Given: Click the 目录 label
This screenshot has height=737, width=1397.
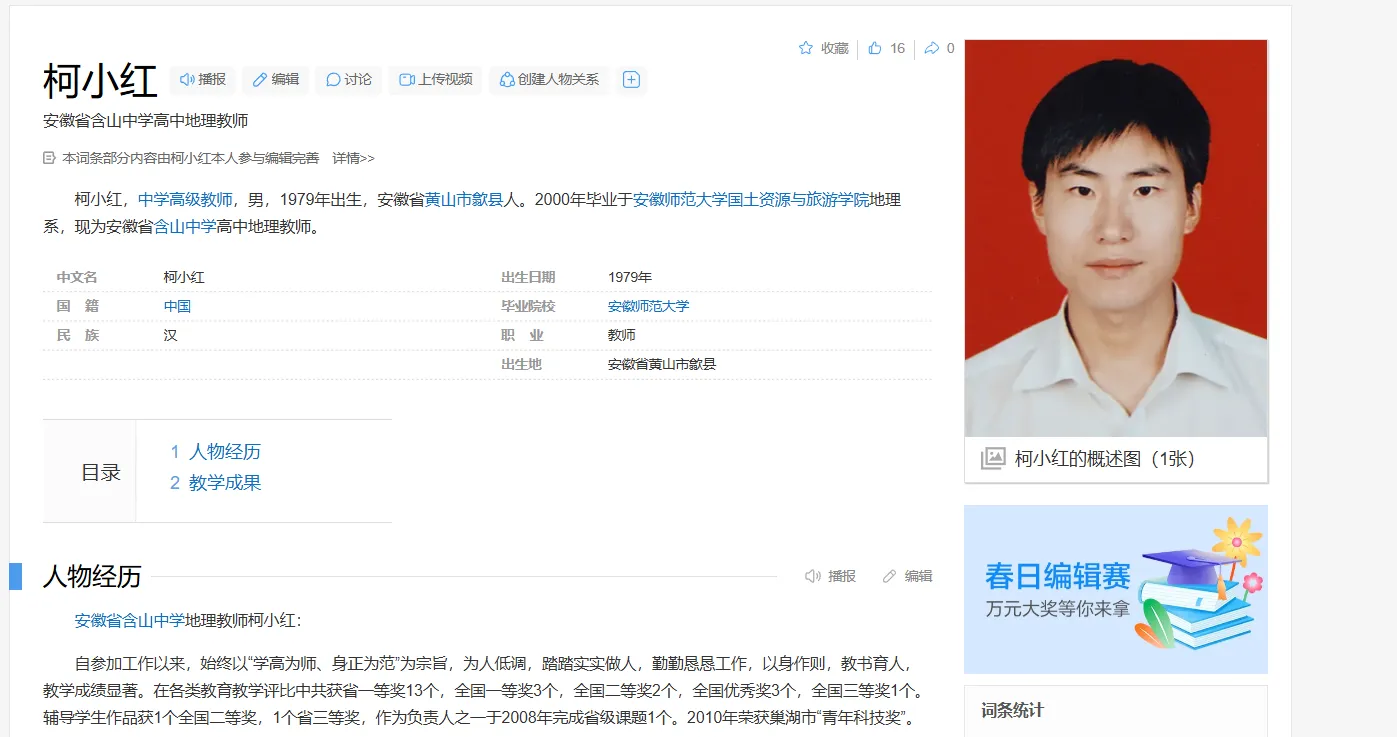Looking at the screenshot, I should coord(101,473).
